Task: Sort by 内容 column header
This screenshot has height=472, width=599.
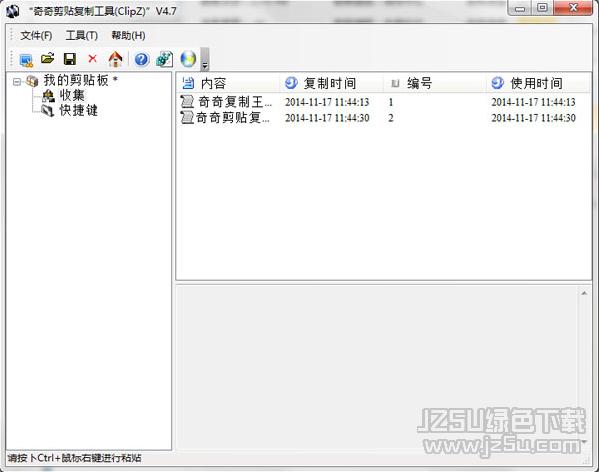Action: pos(228,83)
